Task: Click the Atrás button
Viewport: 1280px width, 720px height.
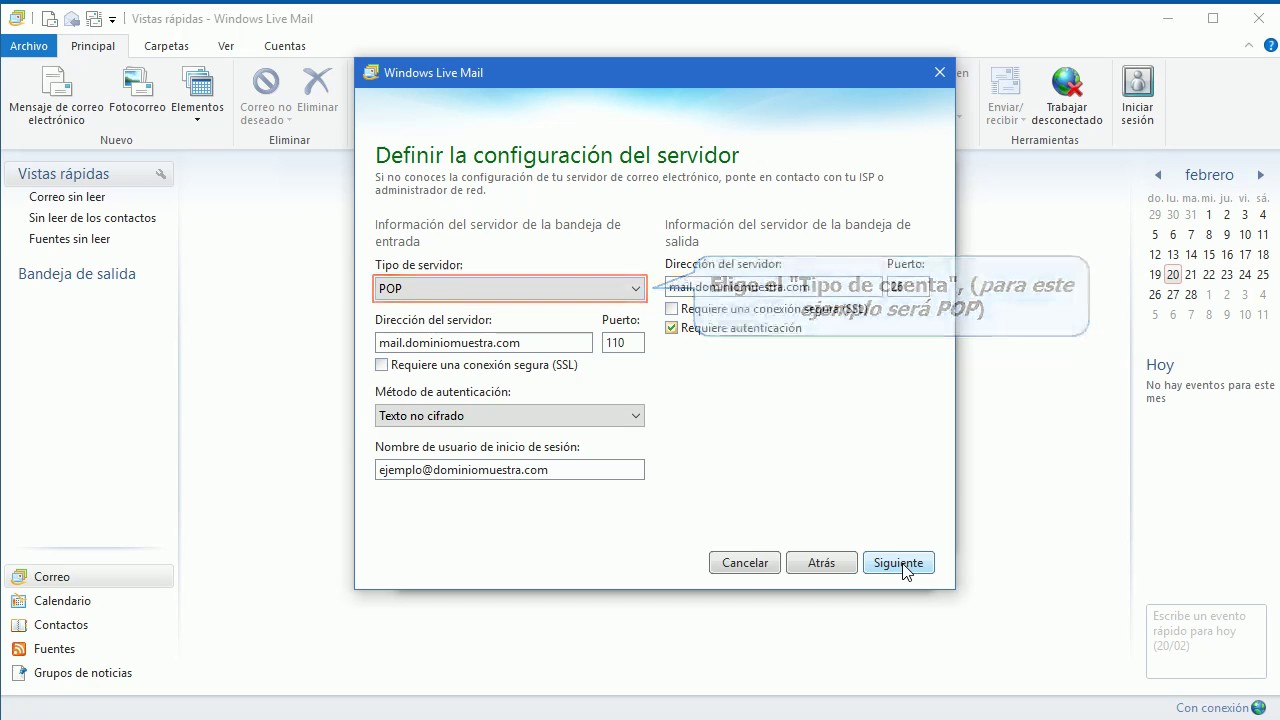Action: click(x=822, y=563)
